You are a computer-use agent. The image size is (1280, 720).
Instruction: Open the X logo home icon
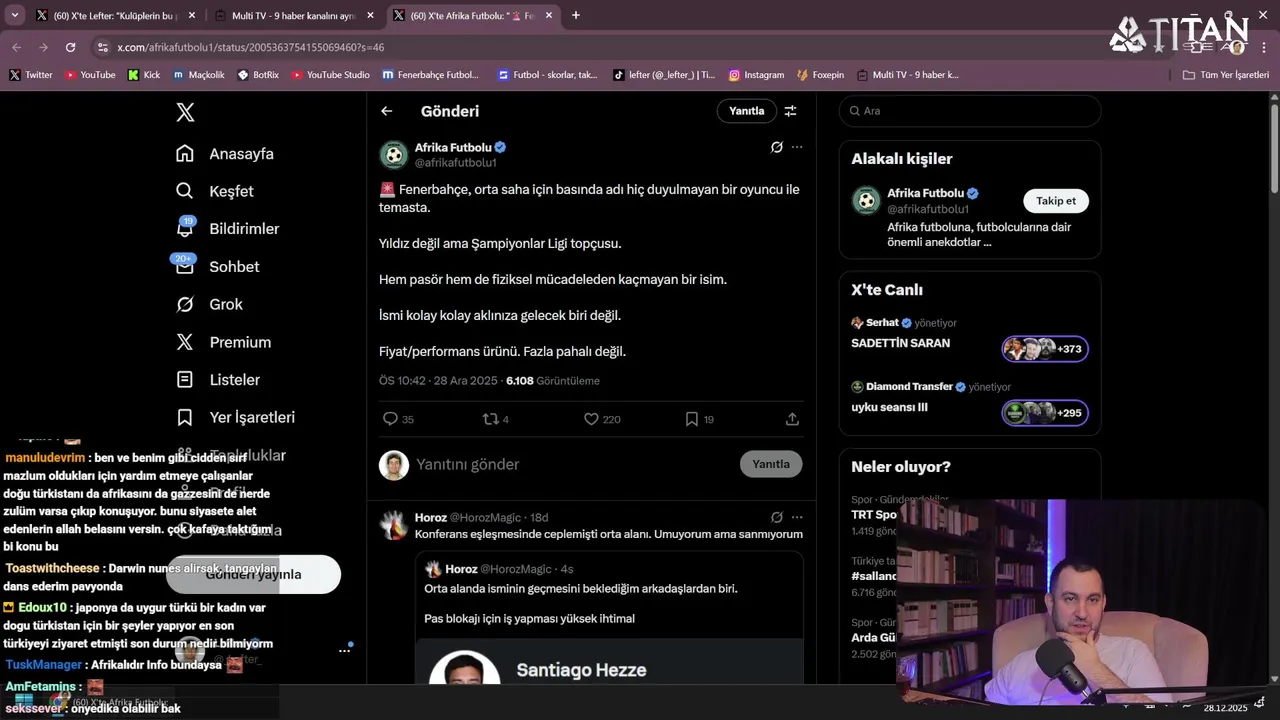click(x=185, y=112)
